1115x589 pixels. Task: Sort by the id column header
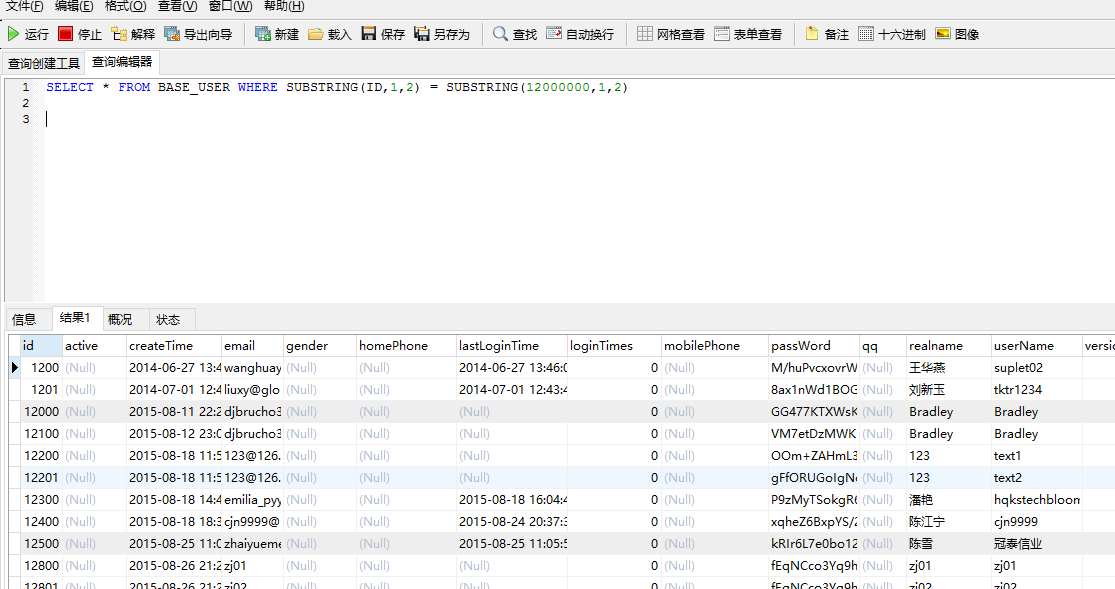pyautogui.click(x=41, y=346)
